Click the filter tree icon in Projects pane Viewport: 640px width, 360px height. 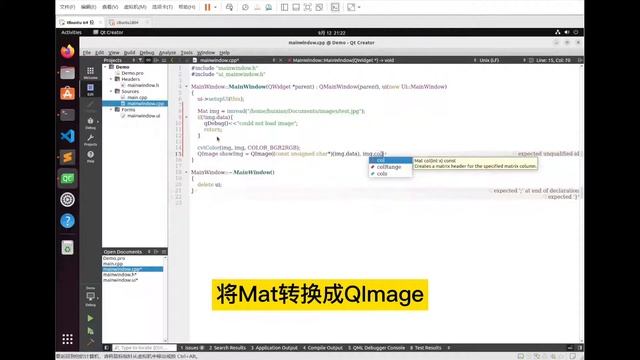pyautogui.click(x=140, y=60)
